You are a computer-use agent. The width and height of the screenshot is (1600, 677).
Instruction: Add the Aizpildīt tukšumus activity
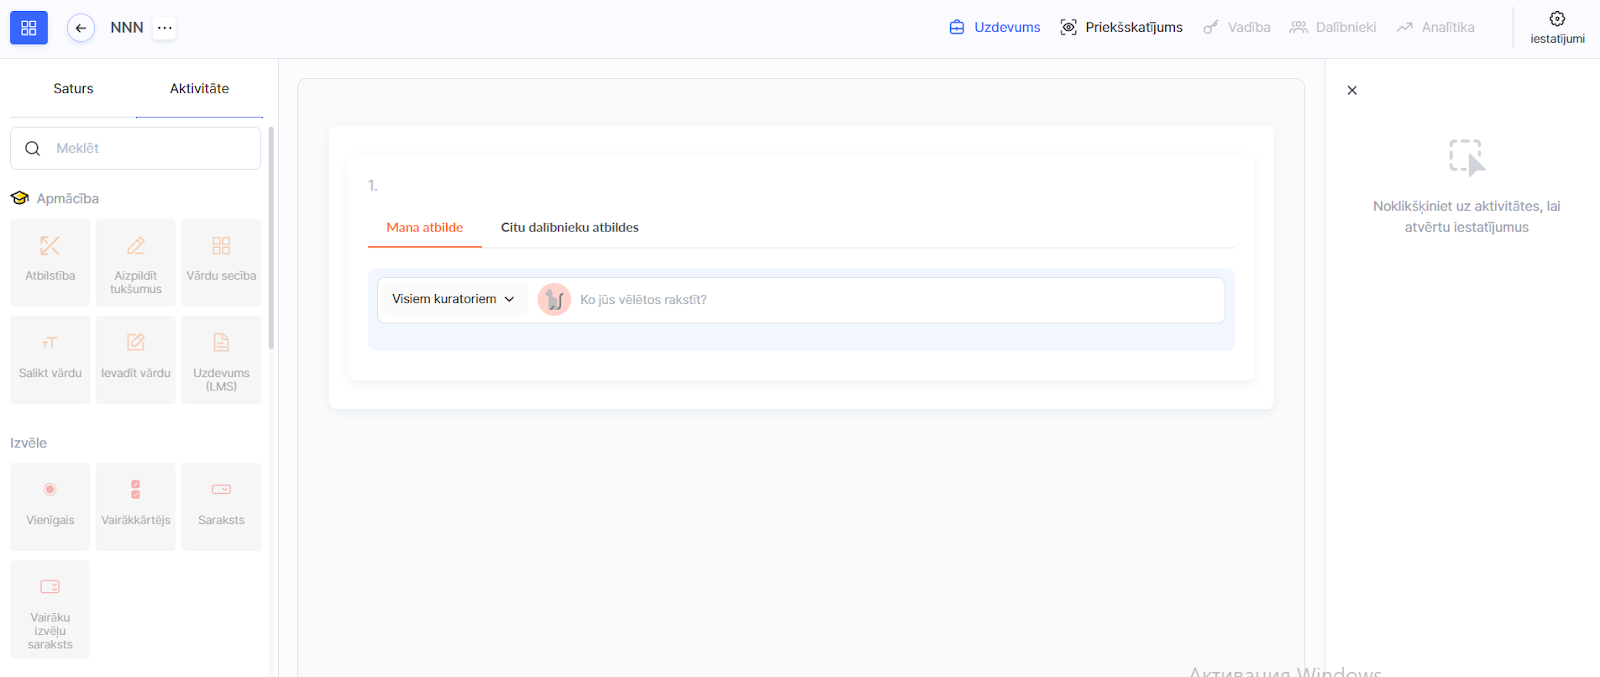[136, 263]
